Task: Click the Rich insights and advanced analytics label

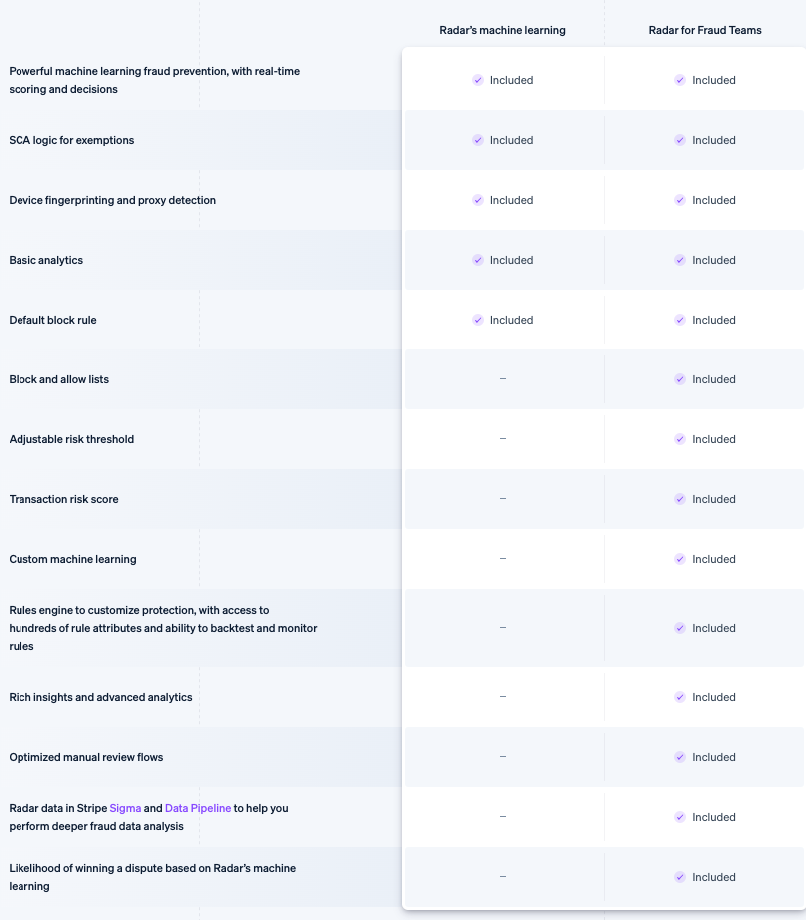Action: coord(101,697)
